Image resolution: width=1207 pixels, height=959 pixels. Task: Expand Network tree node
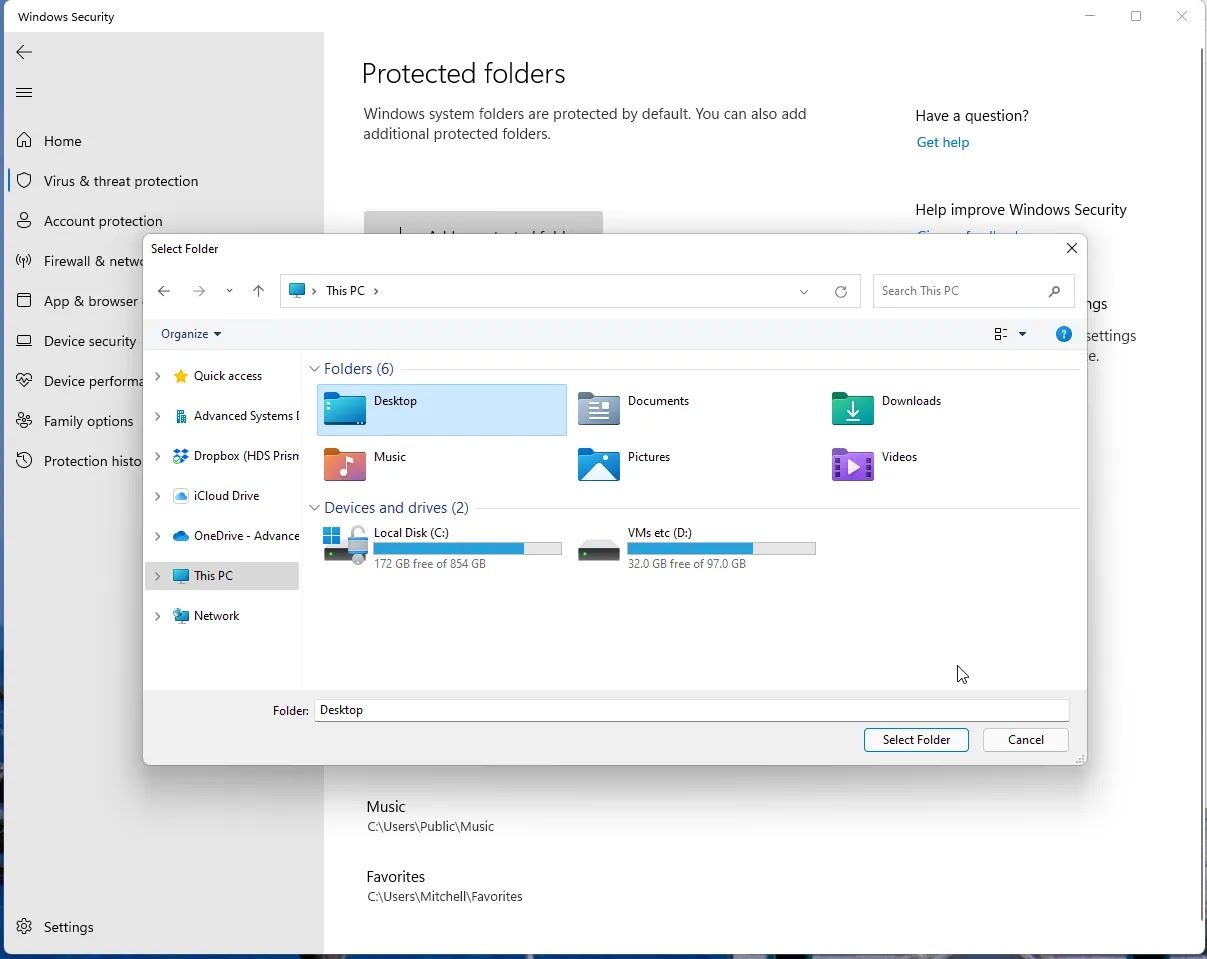click(157, 616)
